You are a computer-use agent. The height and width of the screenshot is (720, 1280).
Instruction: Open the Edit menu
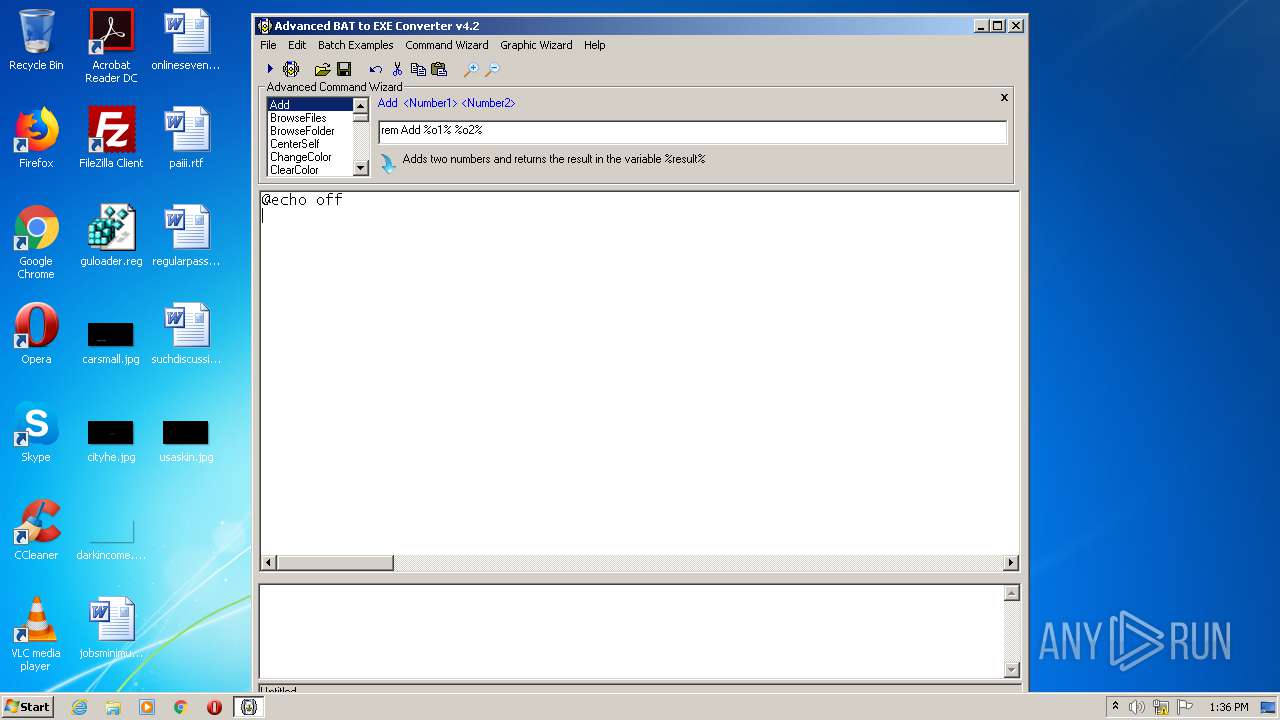coord(297,45)
